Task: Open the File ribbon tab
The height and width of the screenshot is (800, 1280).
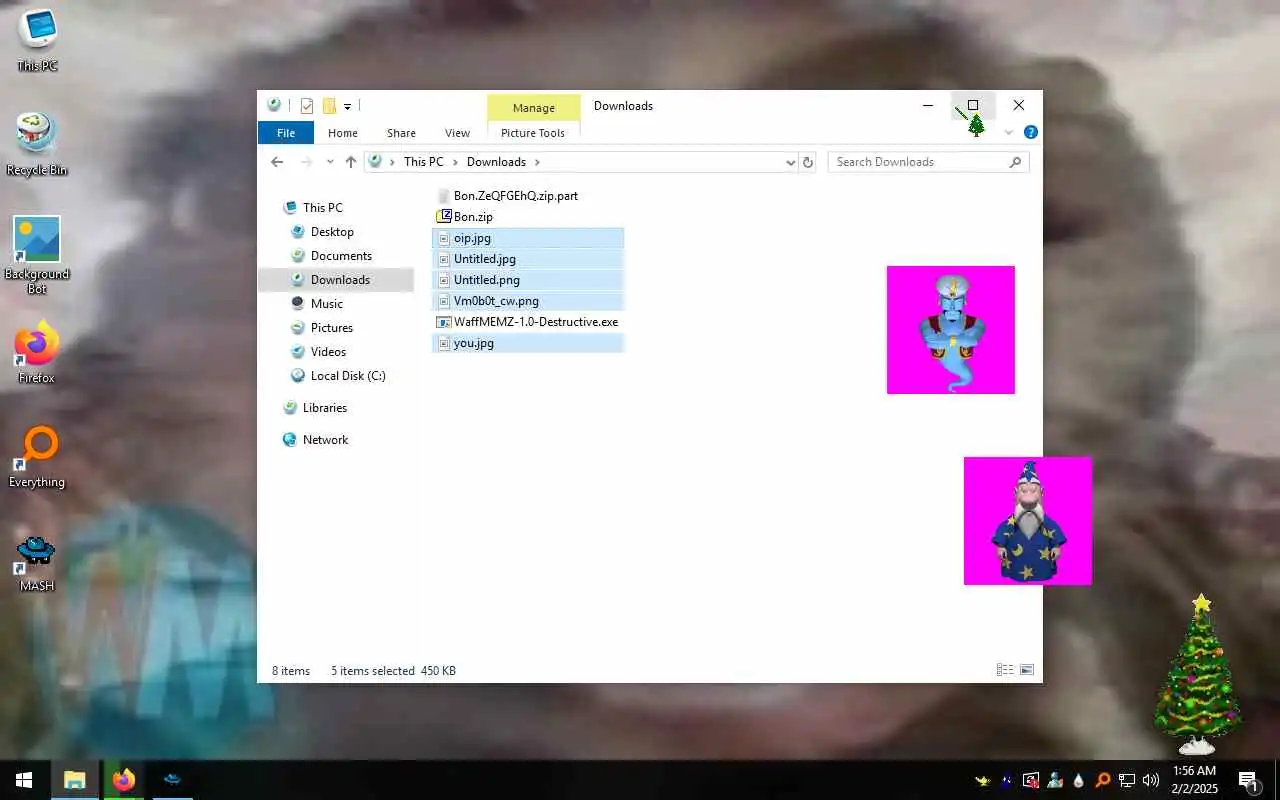Action: 286,133
